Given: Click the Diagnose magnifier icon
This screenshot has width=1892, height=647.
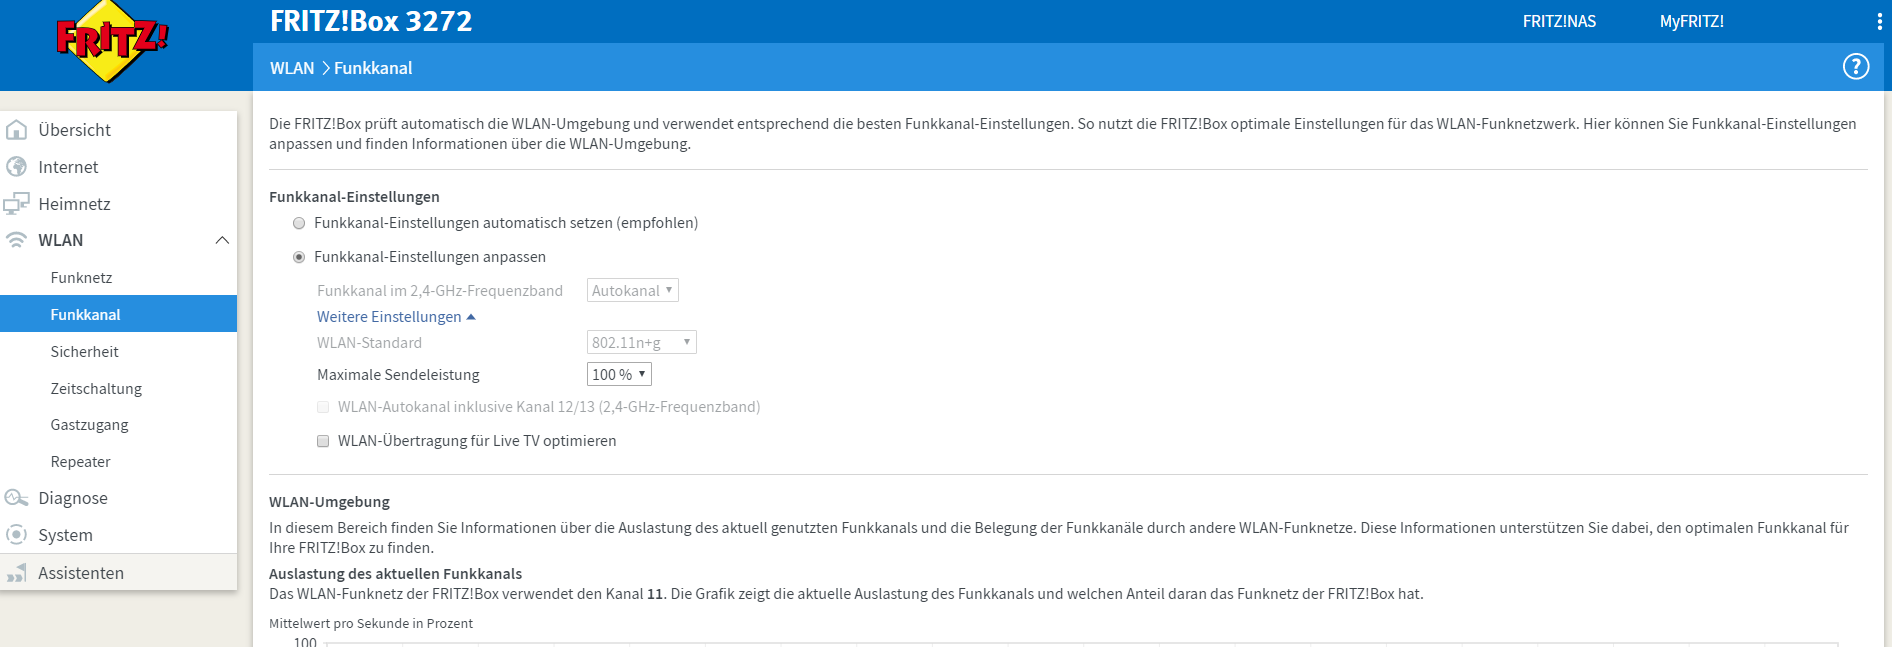Looking at the screenshot, I should (16, 498).
